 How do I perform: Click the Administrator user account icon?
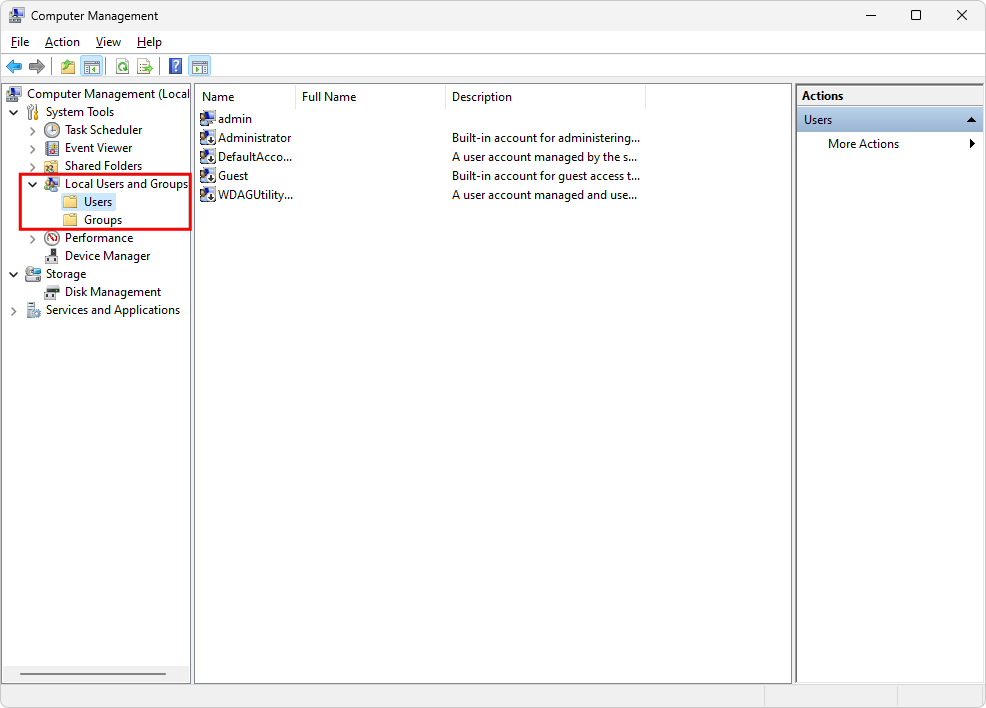click(208, 138)
